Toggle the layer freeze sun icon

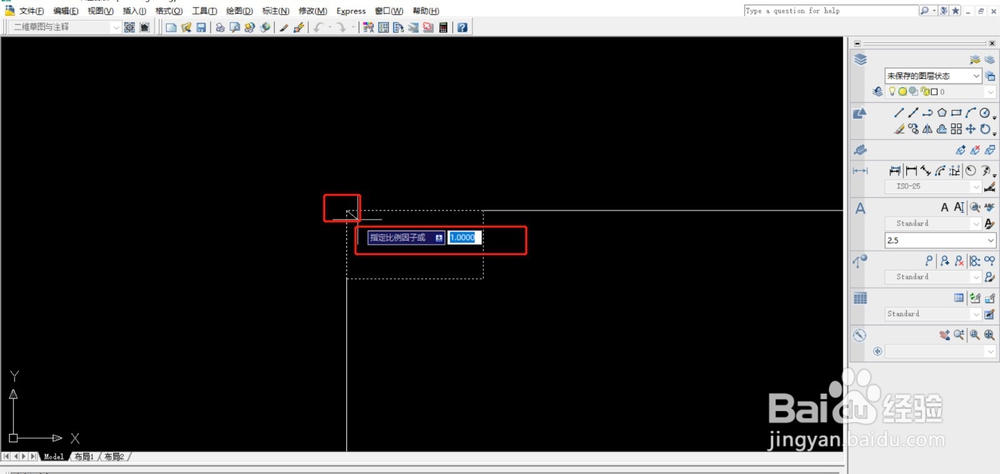(902, 92)
